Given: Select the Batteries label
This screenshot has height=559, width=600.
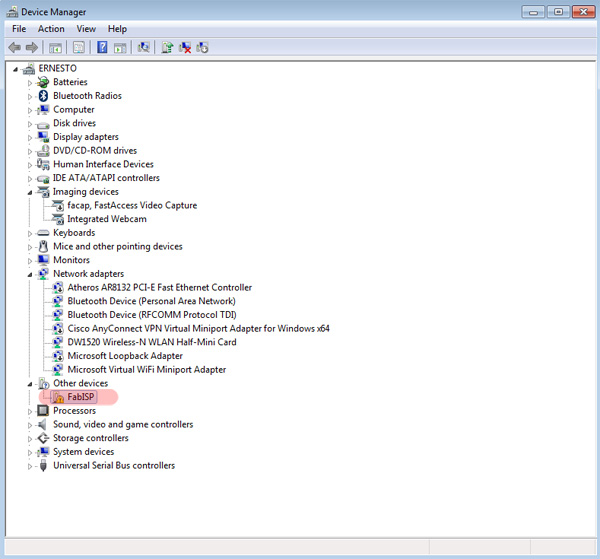Looking at the screenshot, I should pyautogui.click(x=70, y=82).
